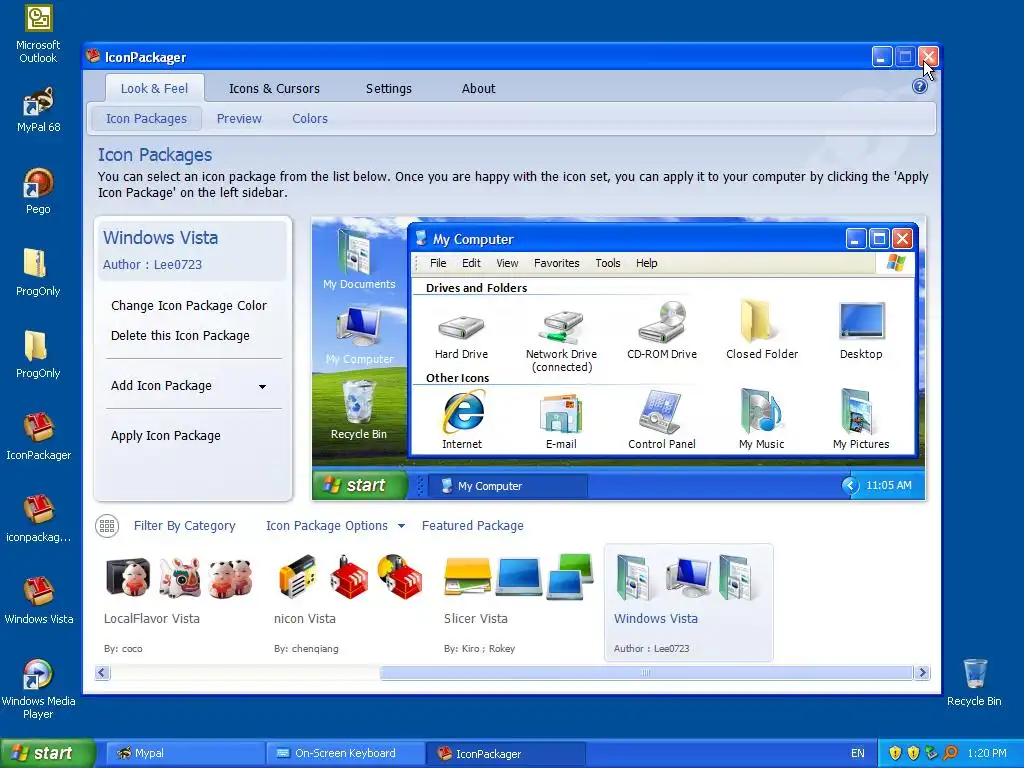Select the Pego desktop shortcut
Screen dimensions: 1024x768
coord(38,191)
